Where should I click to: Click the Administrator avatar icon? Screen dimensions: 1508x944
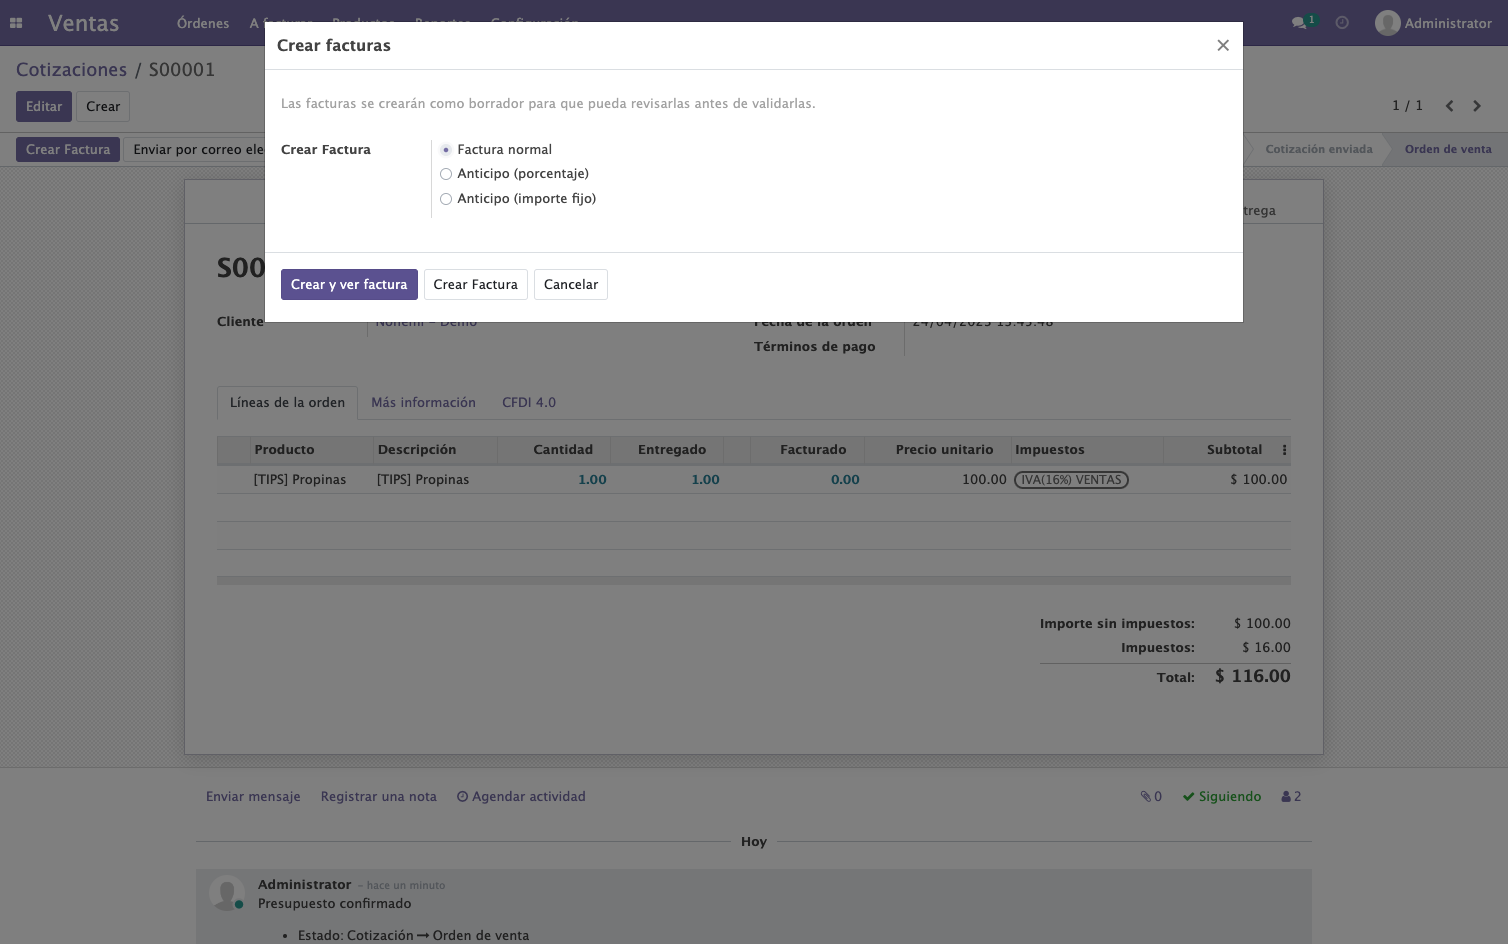tap(1387, 23)
